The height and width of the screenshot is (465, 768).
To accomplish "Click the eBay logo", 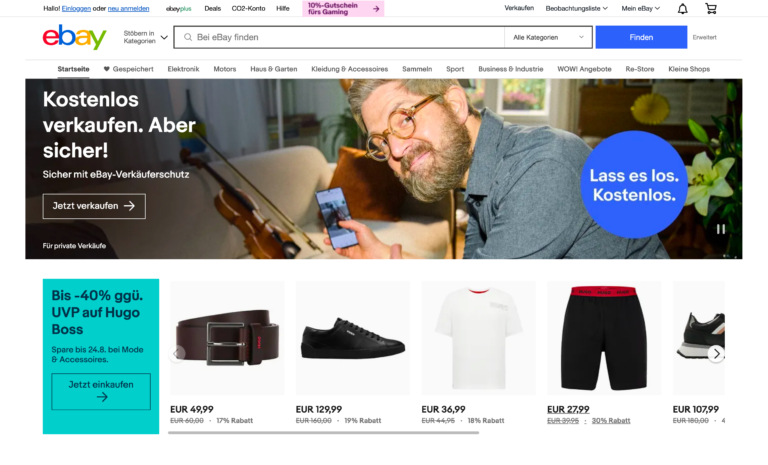I will point(74,37).
